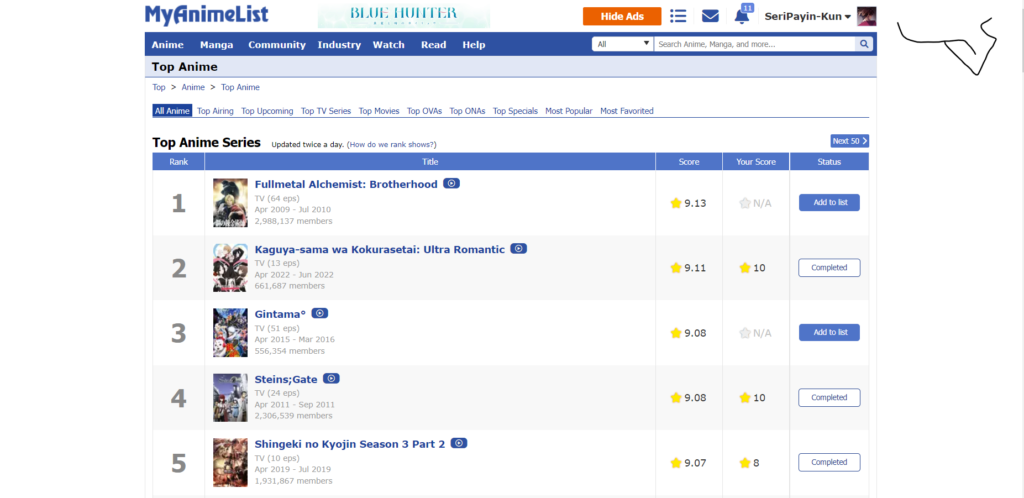The height and width of the screenshot is (498, 1024).
Task: Click the user profile avatar
Action: [867, 16]
